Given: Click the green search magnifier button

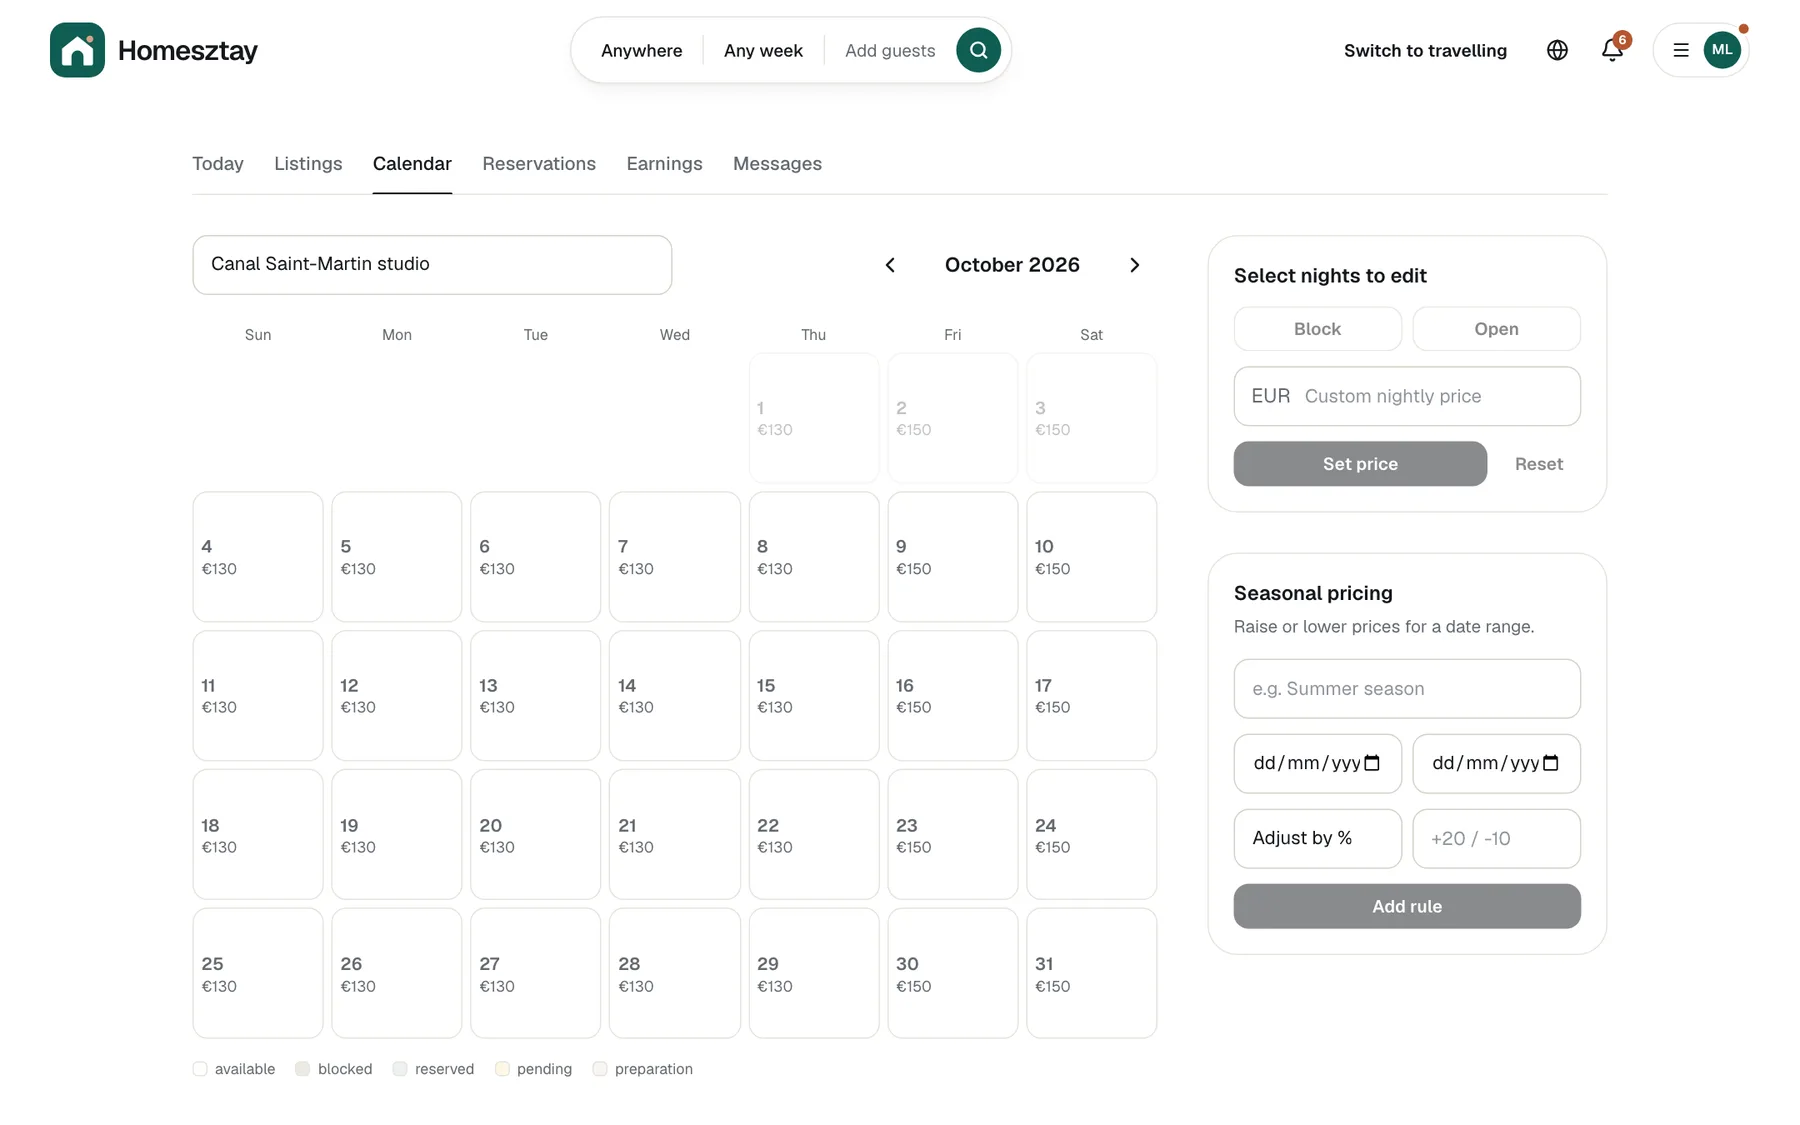Looking at the screenshot, I should [978, 50].
